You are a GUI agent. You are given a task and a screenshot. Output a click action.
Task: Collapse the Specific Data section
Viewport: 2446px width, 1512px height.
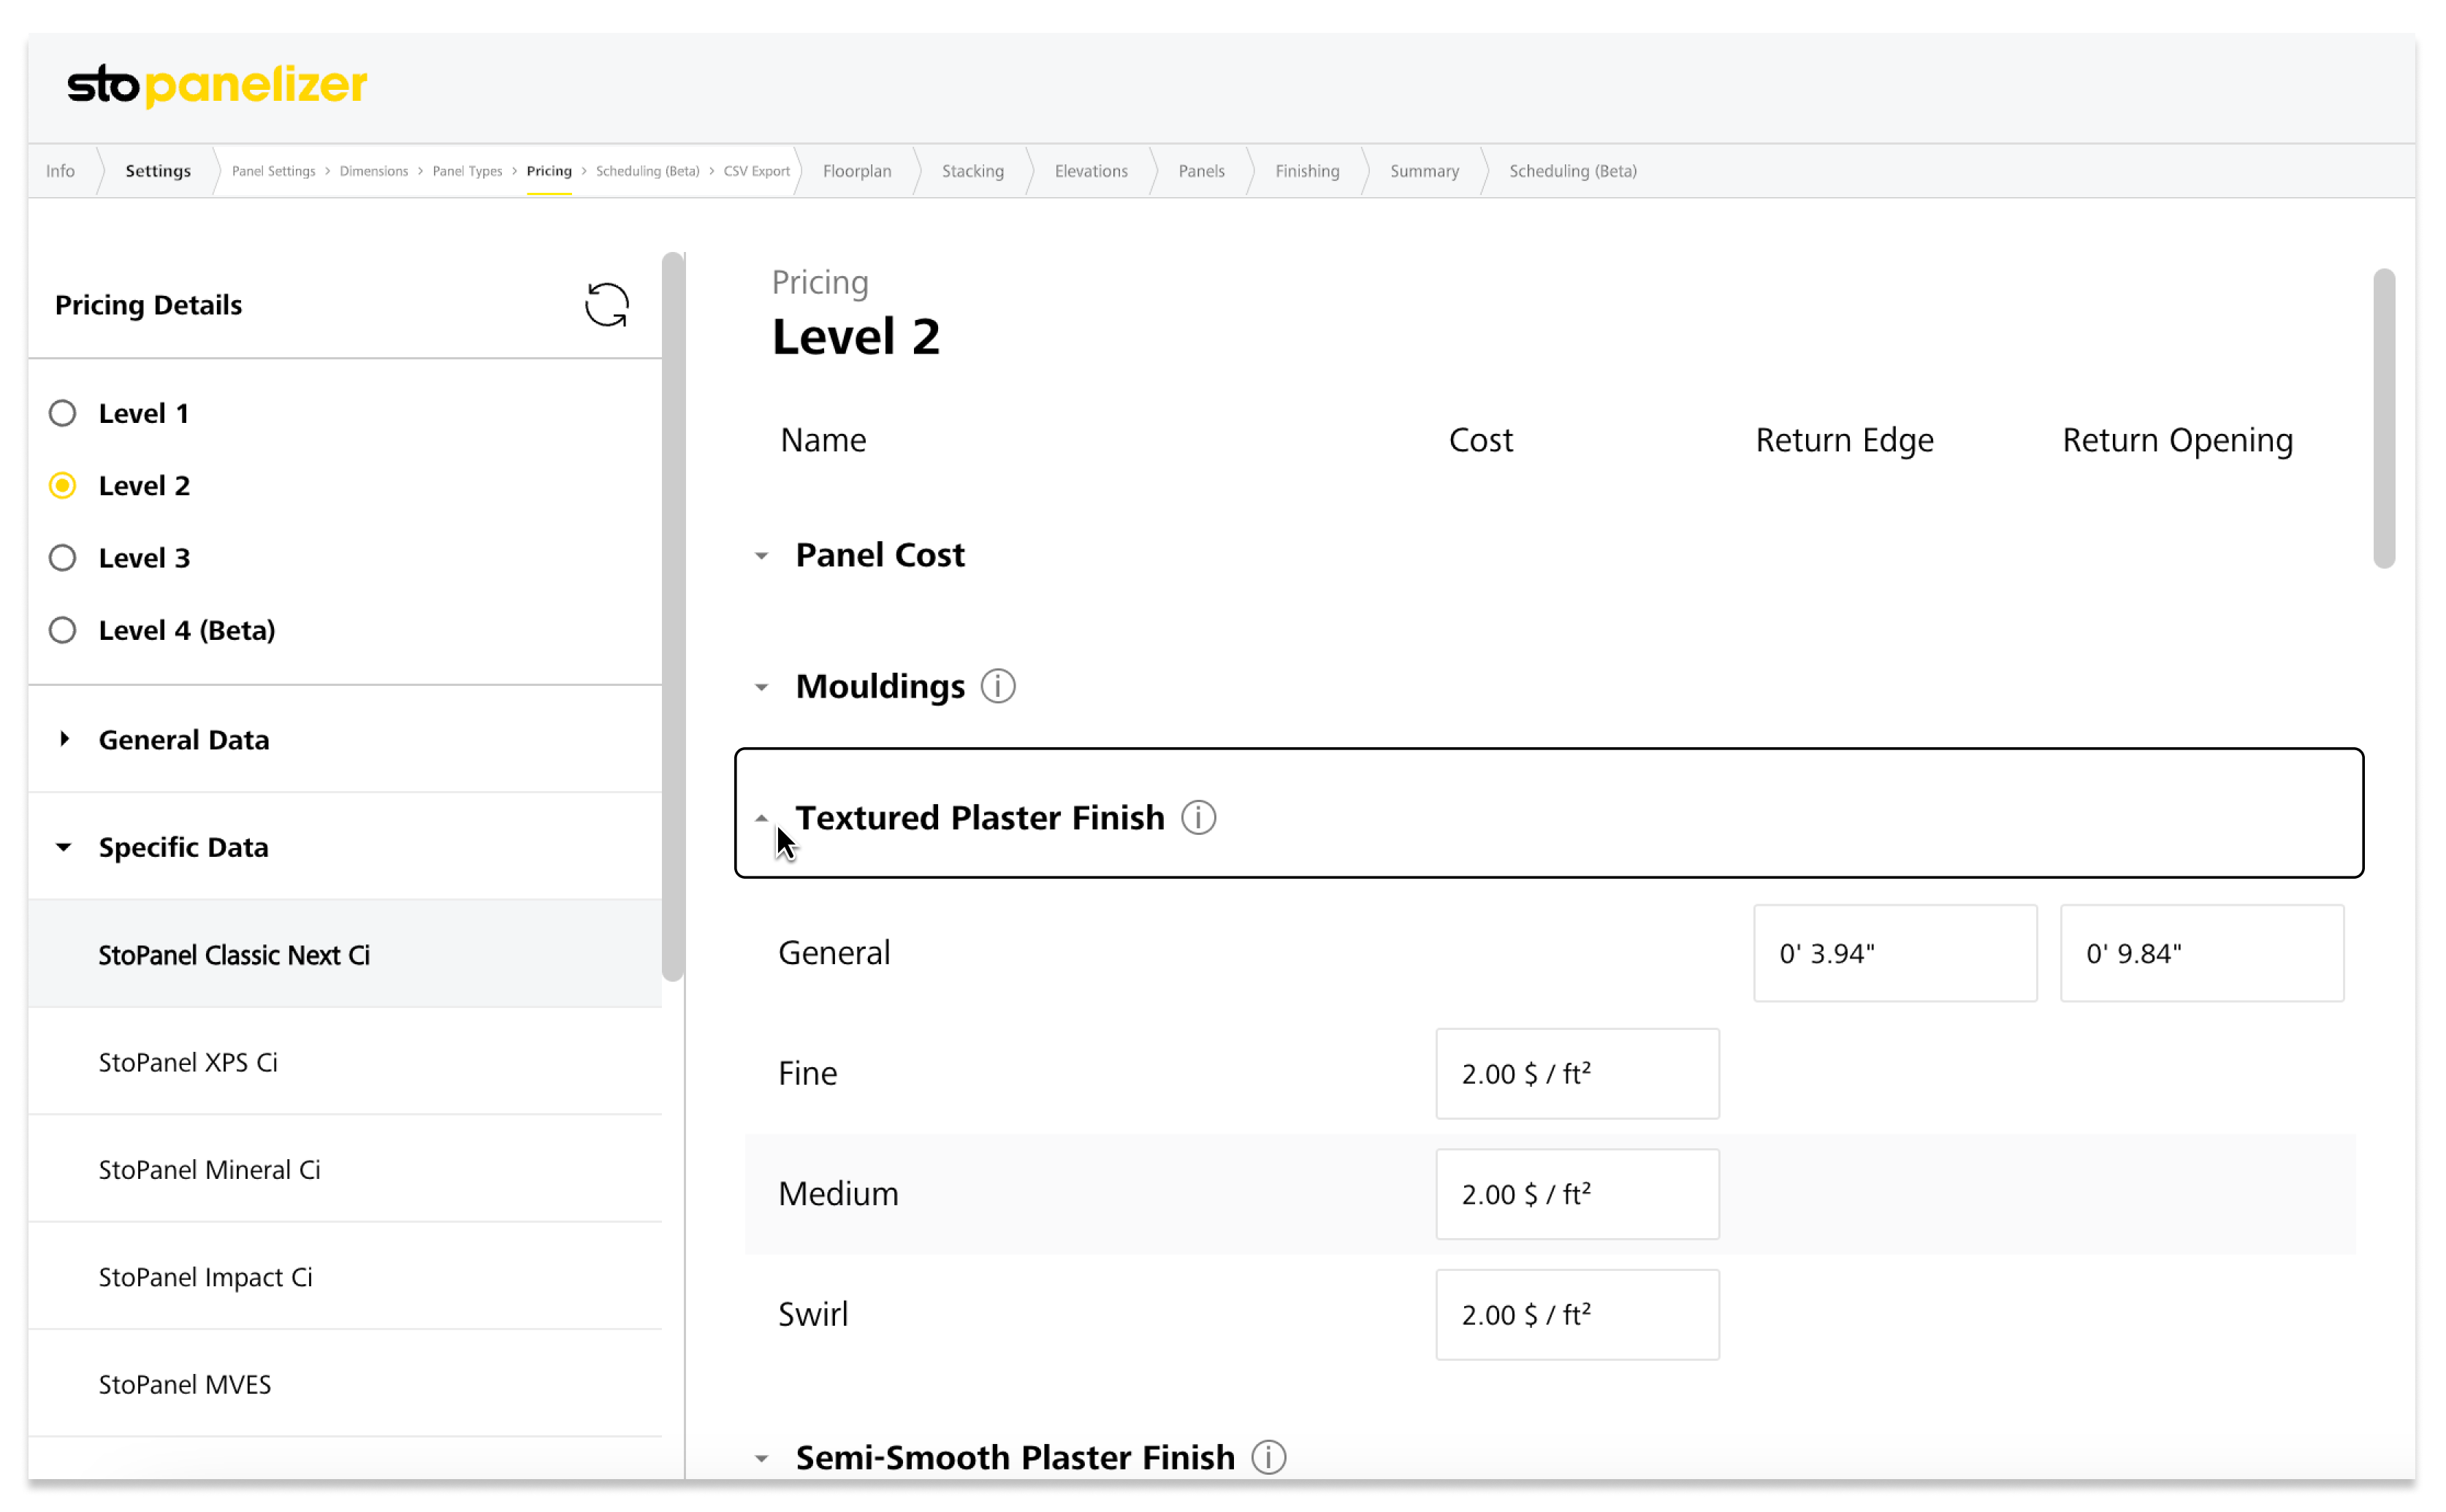pos(64,847)
